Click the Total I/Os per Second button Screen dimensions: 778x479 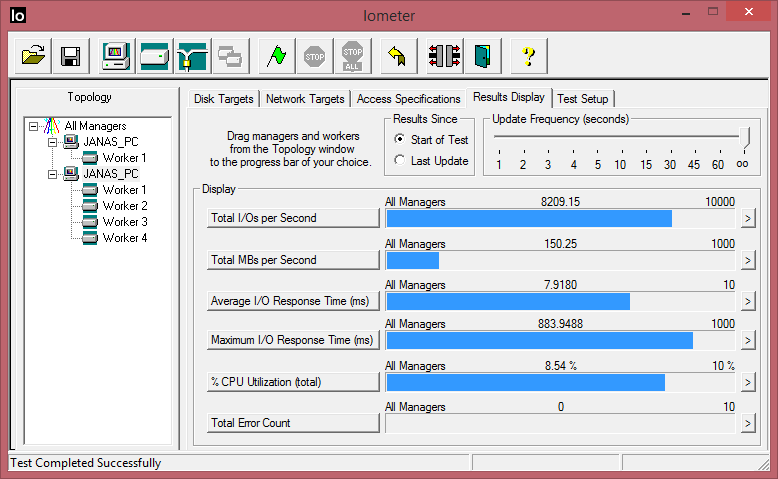pyautogui.click(x=293, y=218)
